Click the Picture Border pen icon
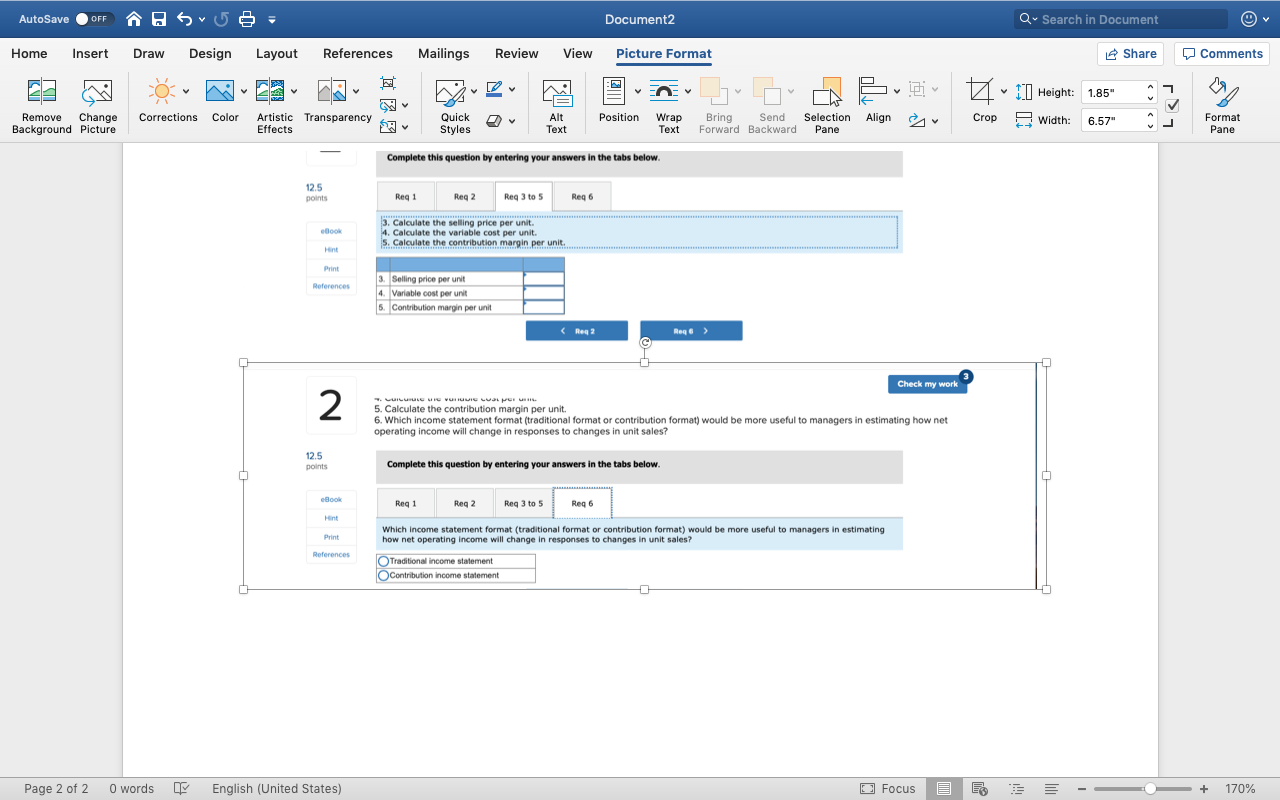 coord(494,90)
